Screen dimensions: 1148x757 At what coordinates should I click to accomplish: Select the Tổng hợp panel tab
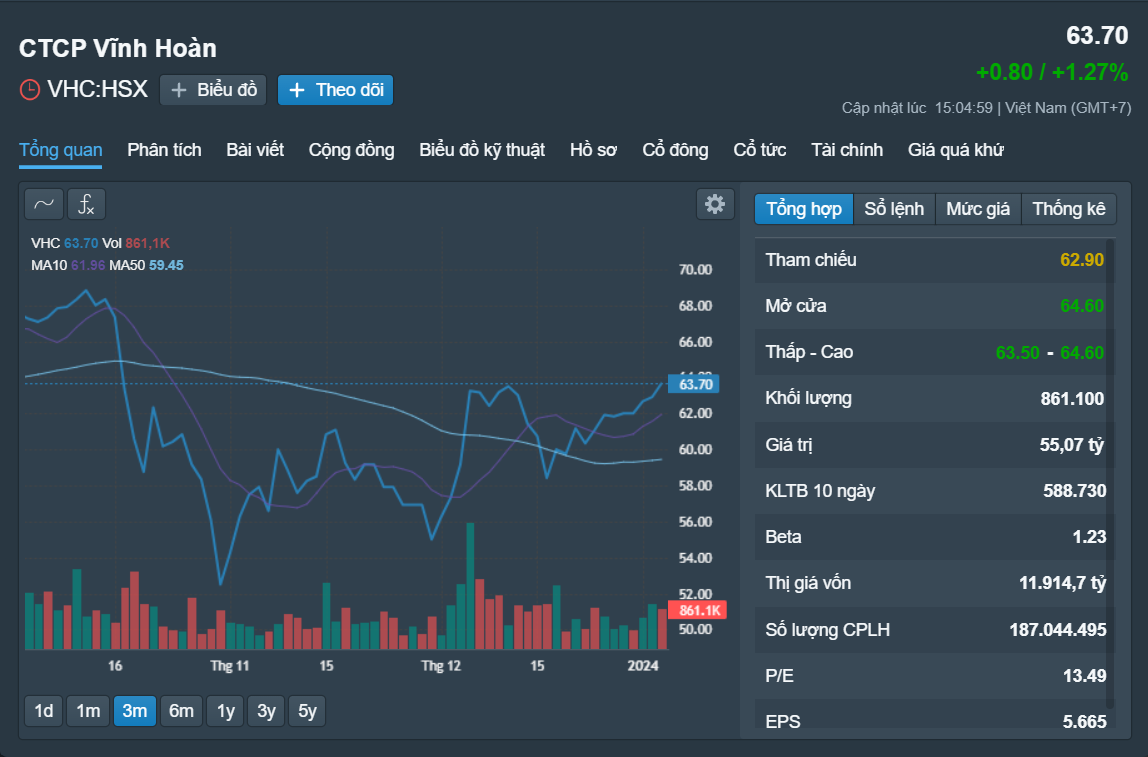[804, 209]
